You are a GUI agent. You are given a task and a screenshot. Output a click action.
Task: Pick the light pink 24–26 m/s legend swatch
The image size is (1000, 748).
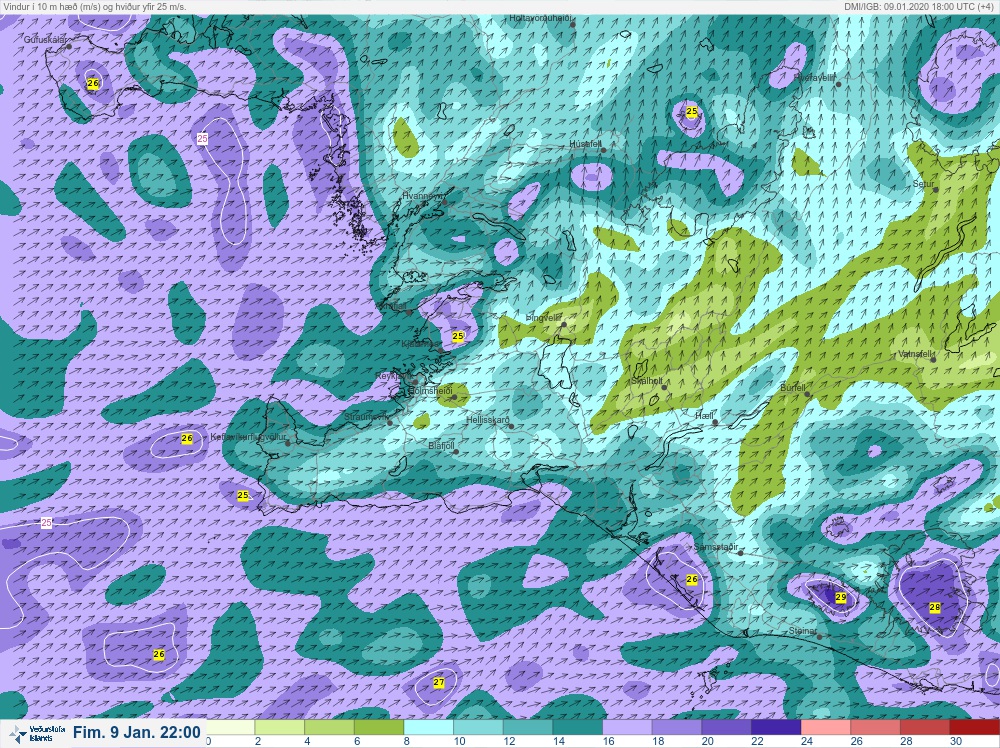pos(825,727)
